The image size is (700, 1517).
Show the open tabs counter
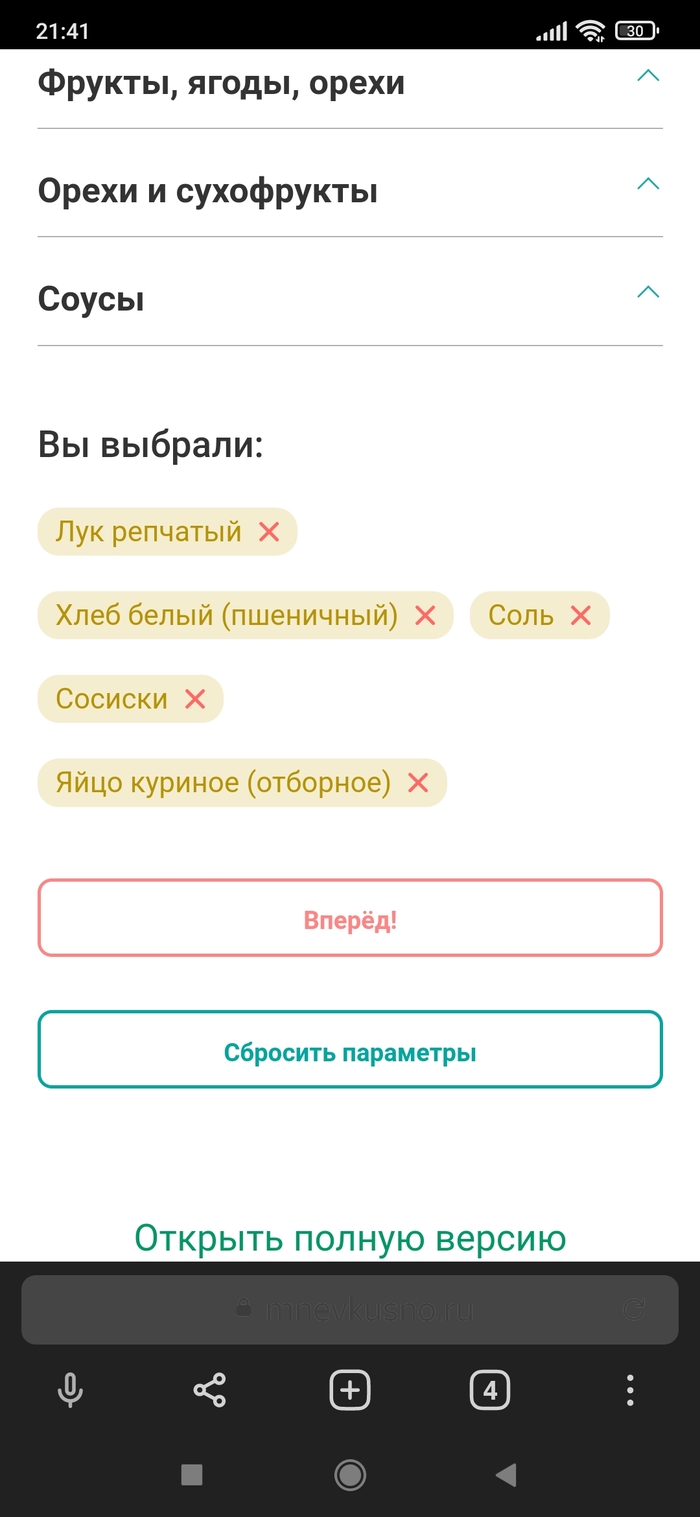tap(489, 1390)
